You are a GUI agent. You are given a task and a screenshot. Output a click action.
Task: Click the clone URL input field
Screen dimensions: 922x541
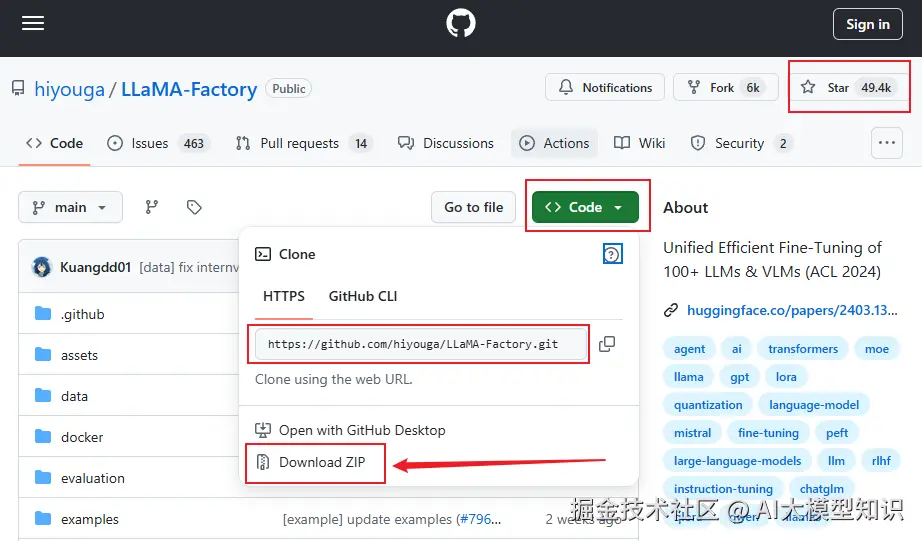[x=420, y=344]
